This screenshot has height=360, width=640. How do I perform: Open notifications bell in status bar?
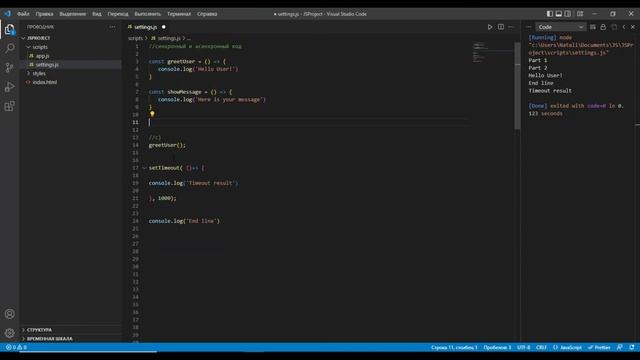(x=632, y=347)
